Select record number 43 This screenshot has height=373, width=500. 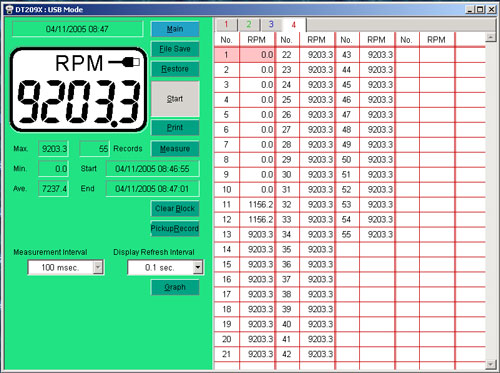tap(347, 55)
